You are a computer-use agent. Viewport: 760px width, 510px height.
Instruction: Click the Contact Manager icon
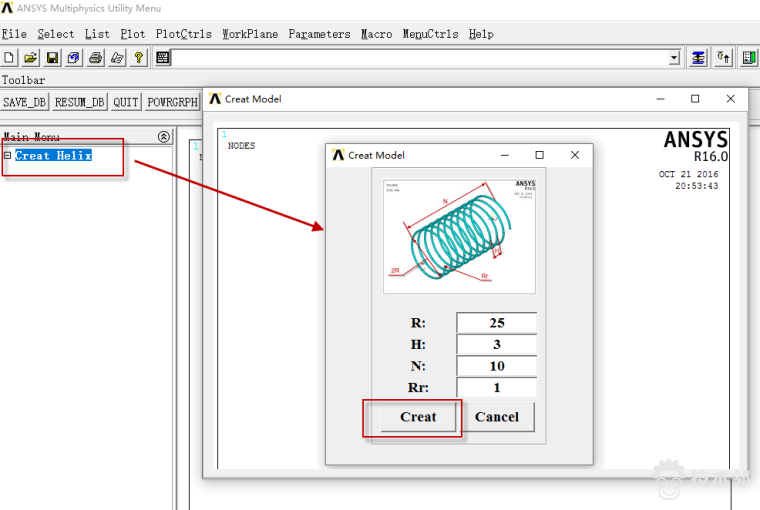(749, 58)
